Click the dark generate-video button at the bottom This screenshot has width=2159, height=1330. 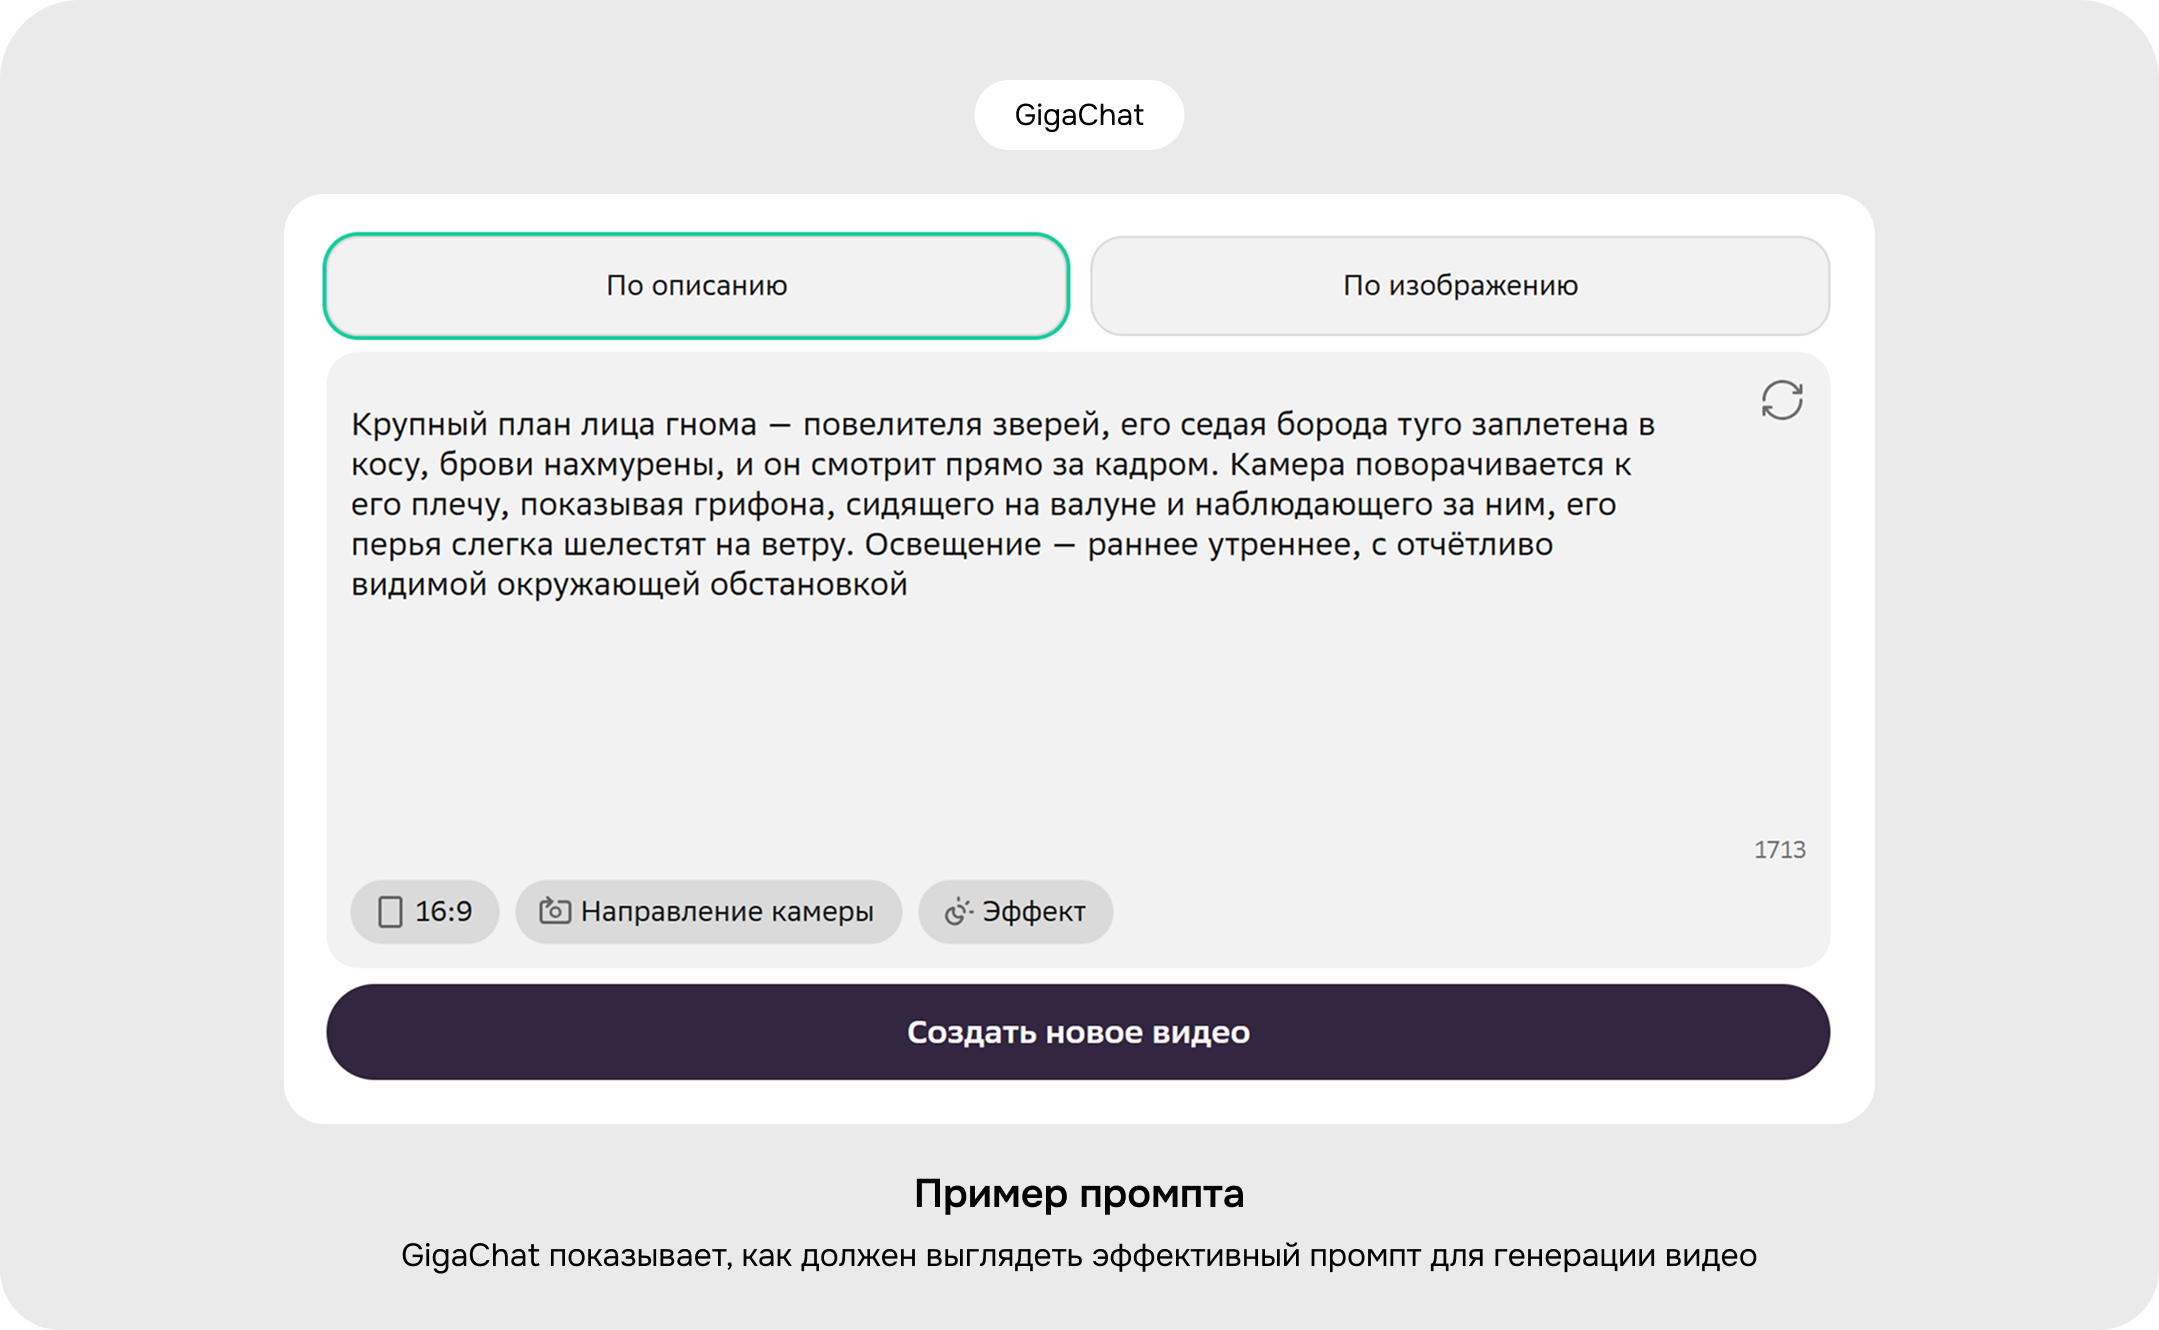point(1078,1032)
